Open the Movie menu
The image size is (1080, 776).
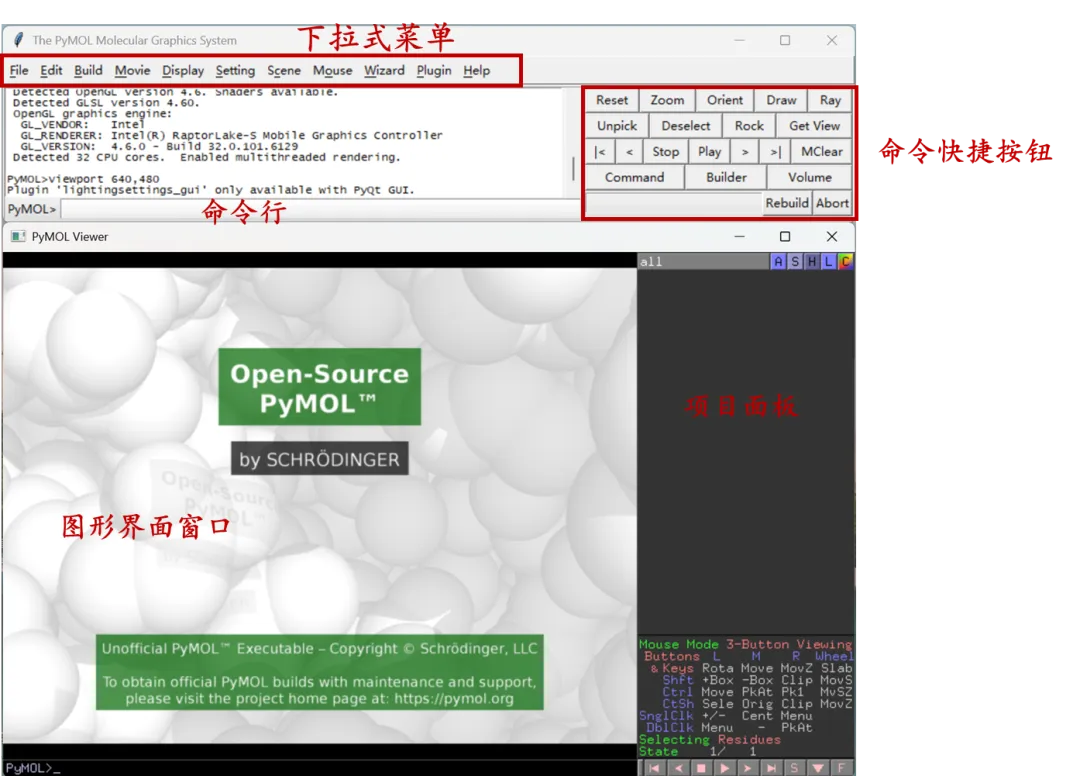(x=132, y=70)
